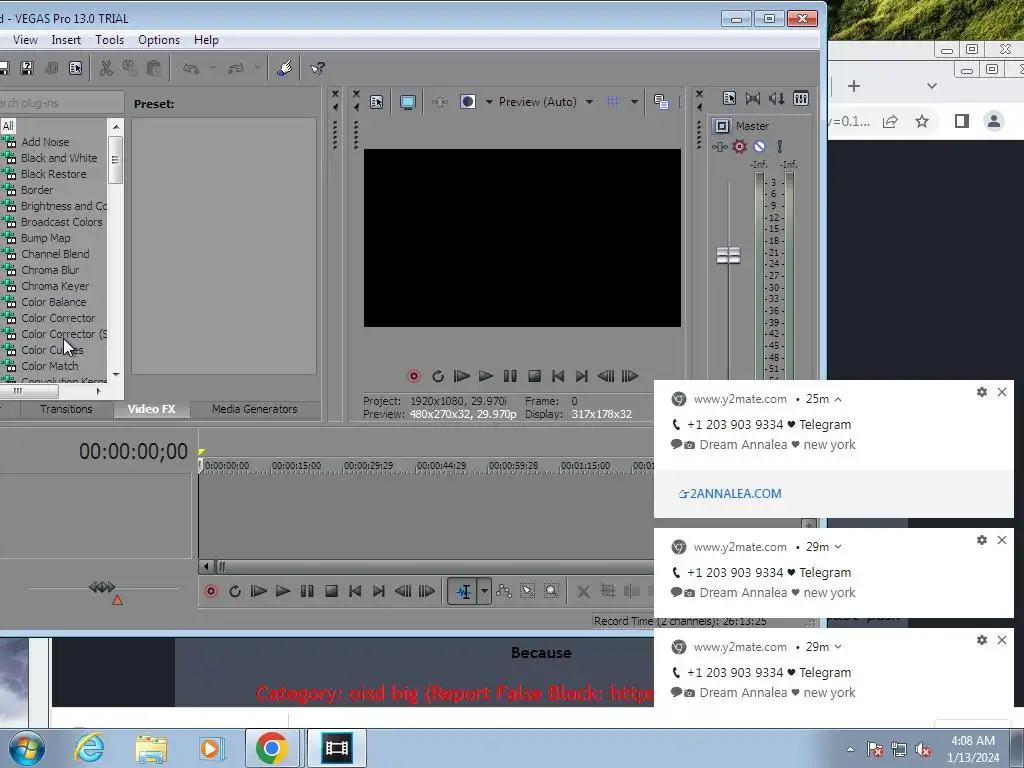This screenshot has height=768, width=1024.
Task: Toggle Dim Output speaker icon
Action: click(776, 99)
